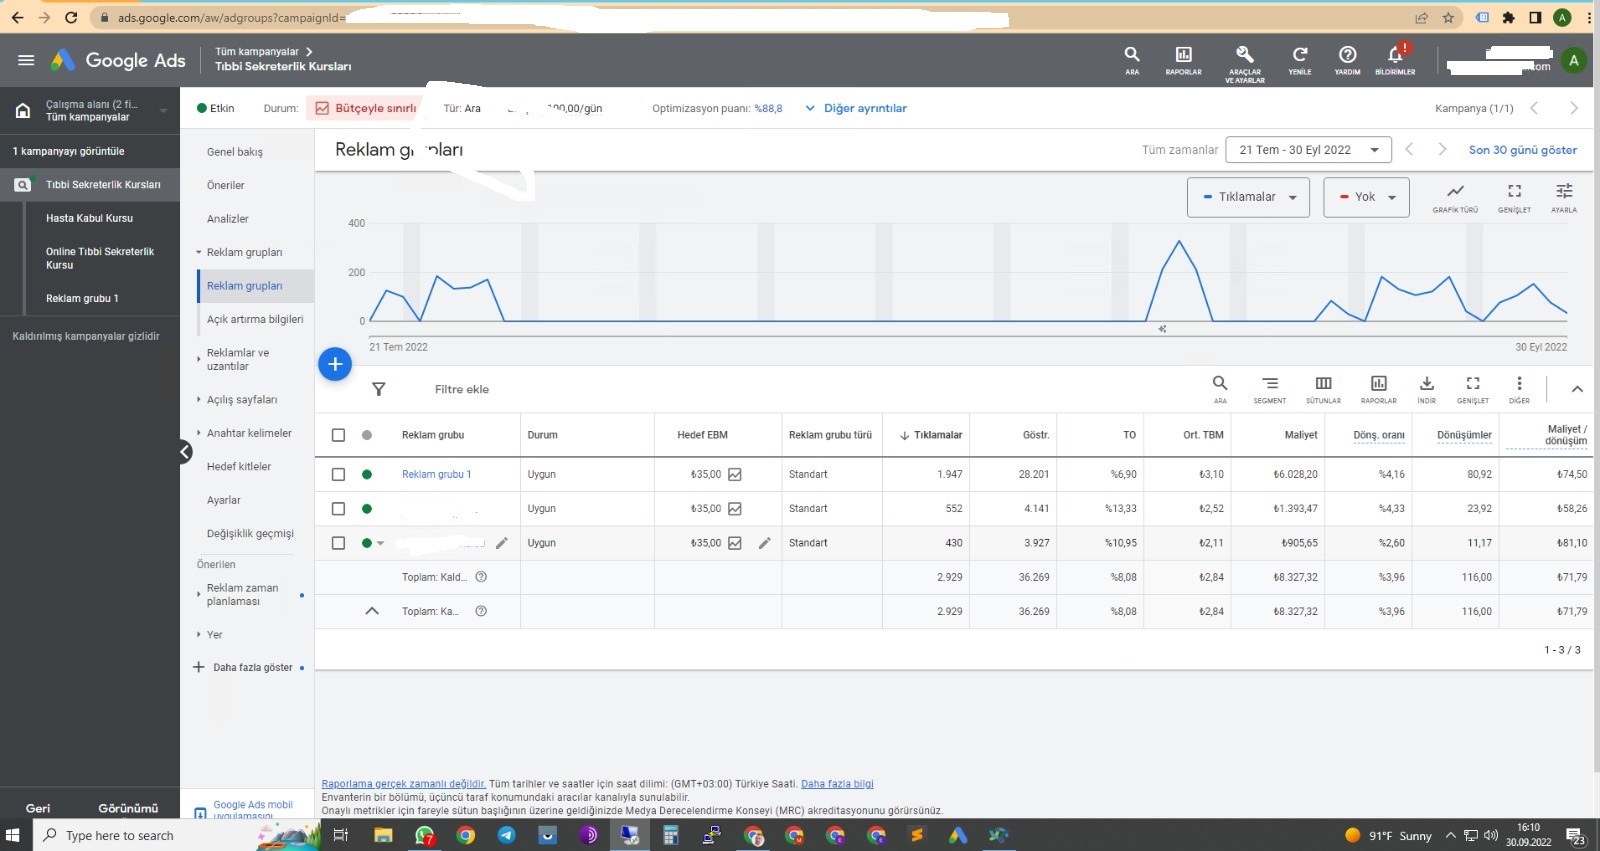1600x851 pixels.
Task: Download table with İNDİR icon
Action: tap(1427, 389)
